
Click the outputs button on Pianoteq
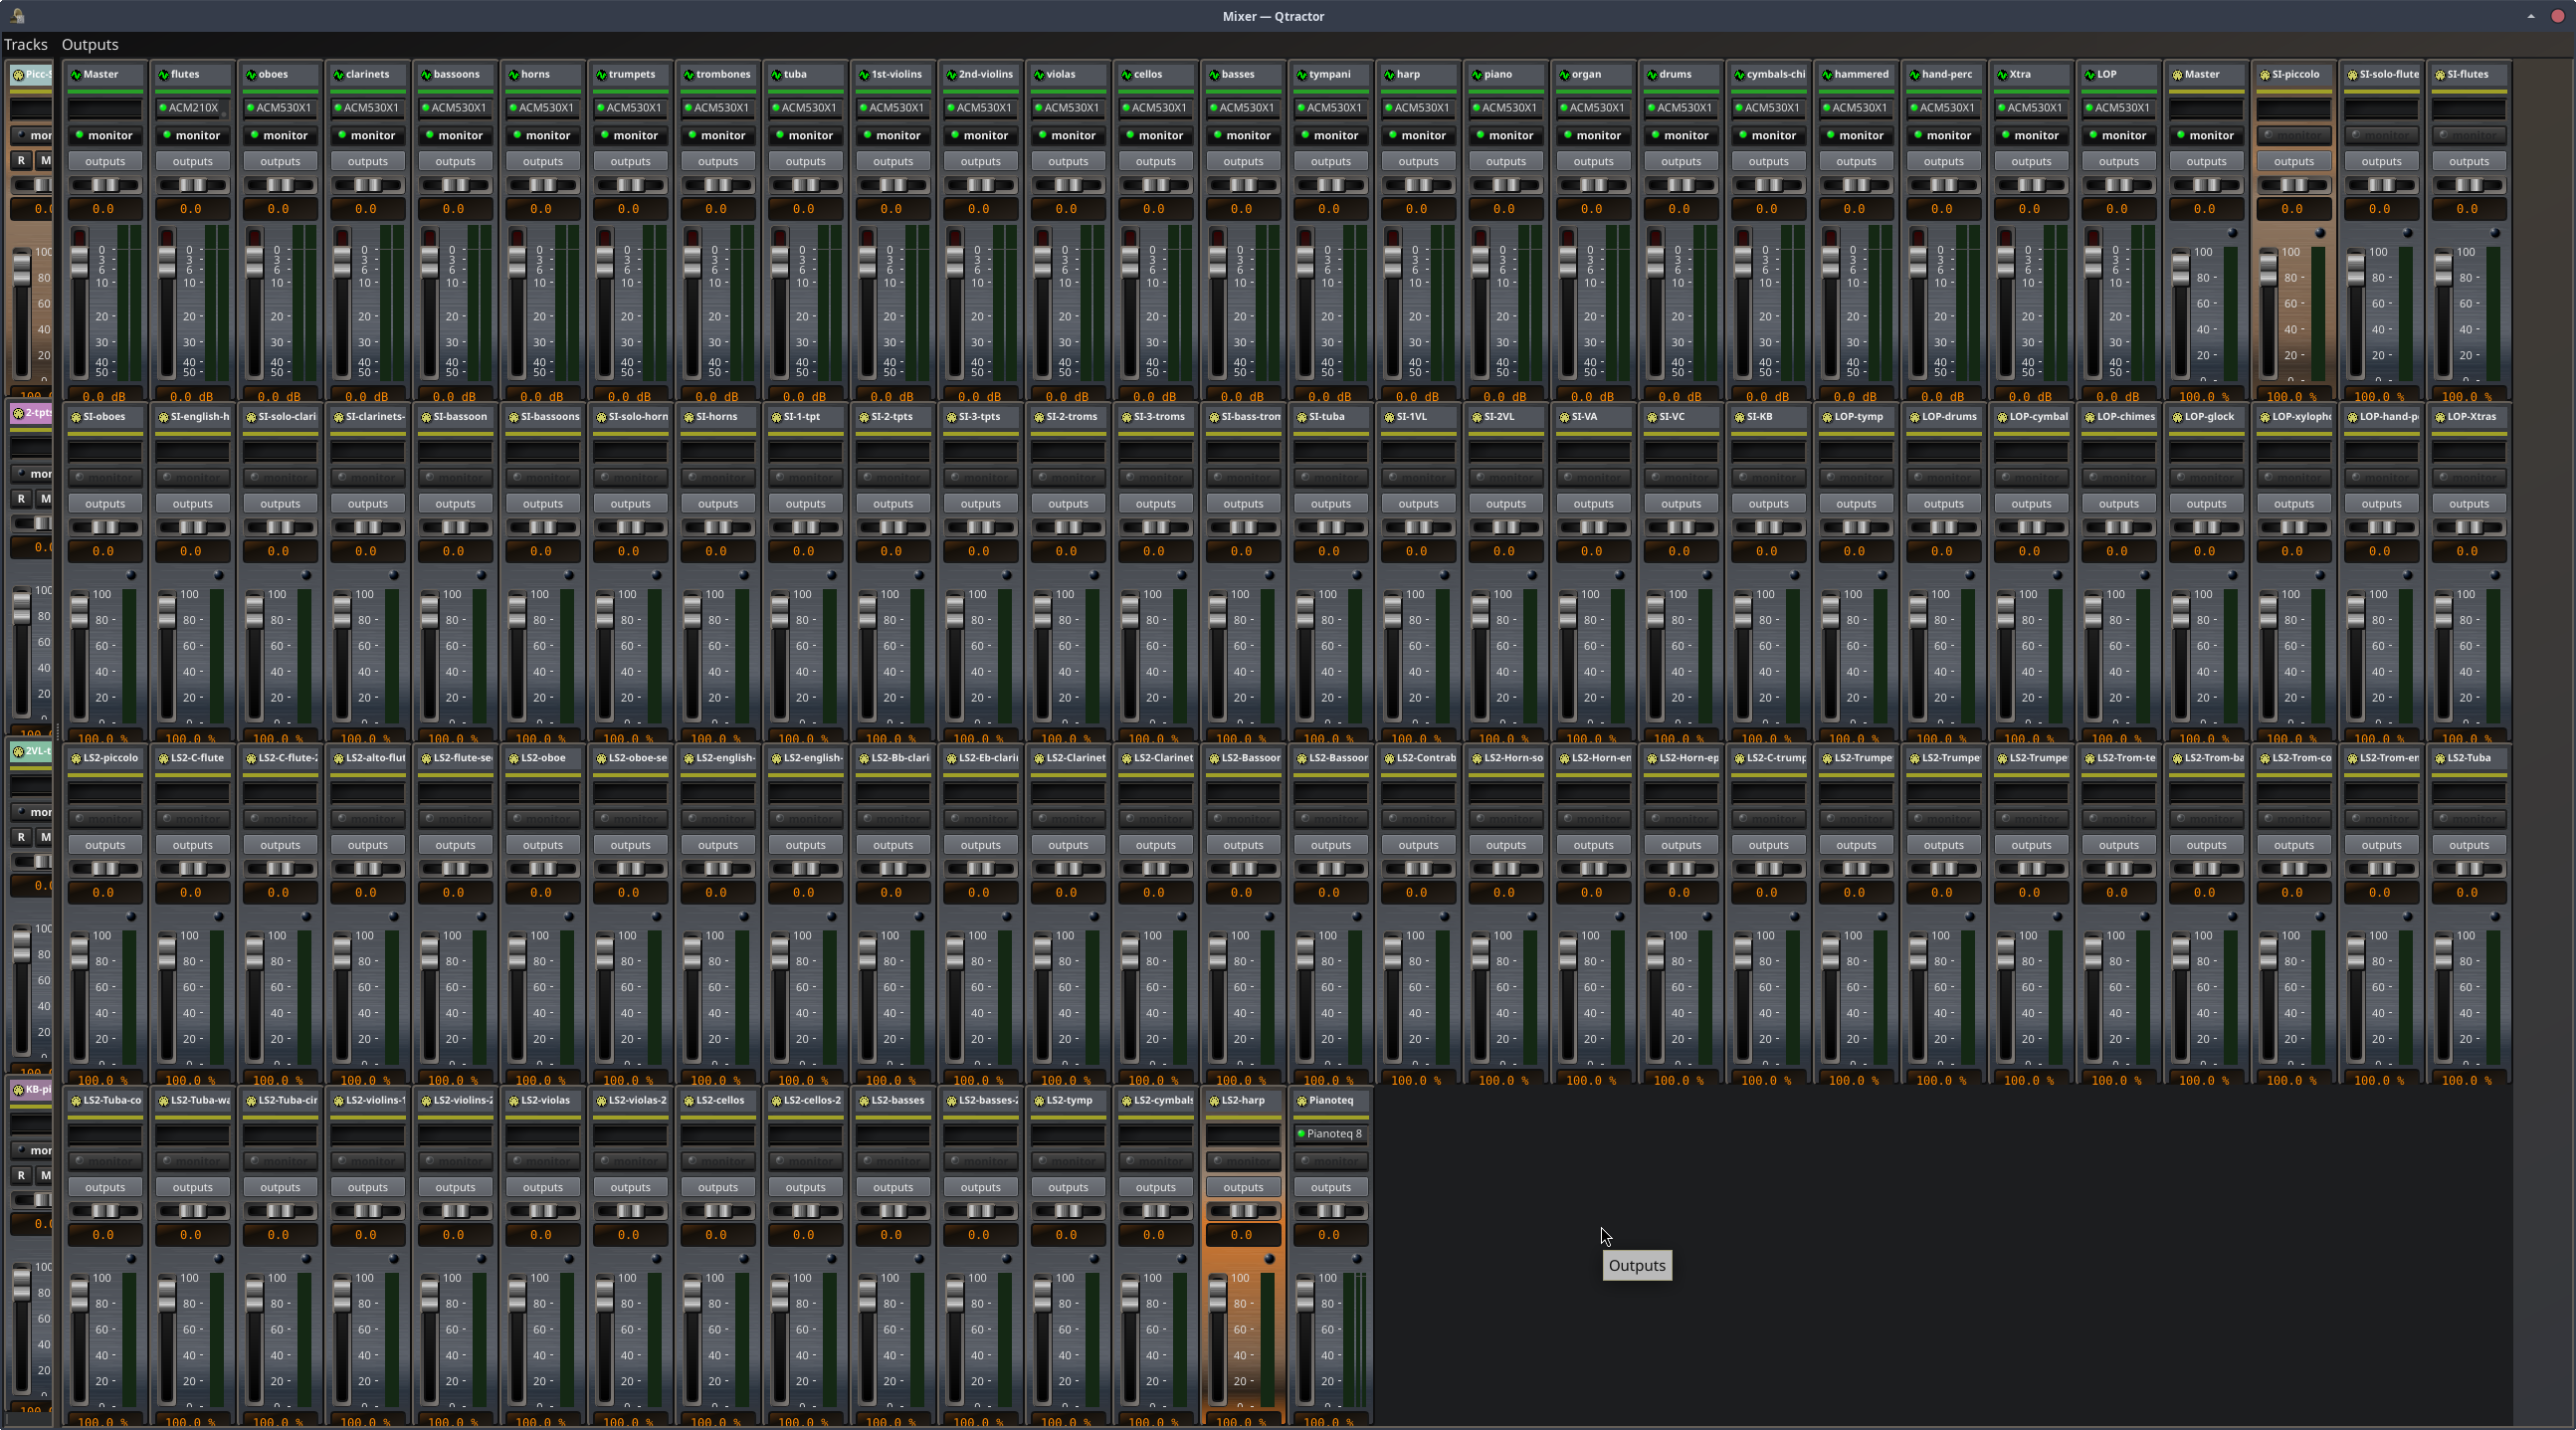(x=1331, y=1187)
